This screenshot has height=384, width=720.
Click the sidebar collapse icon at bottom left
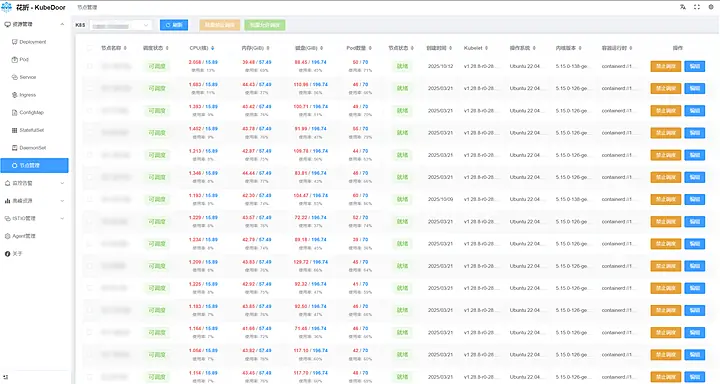(6, 377)
